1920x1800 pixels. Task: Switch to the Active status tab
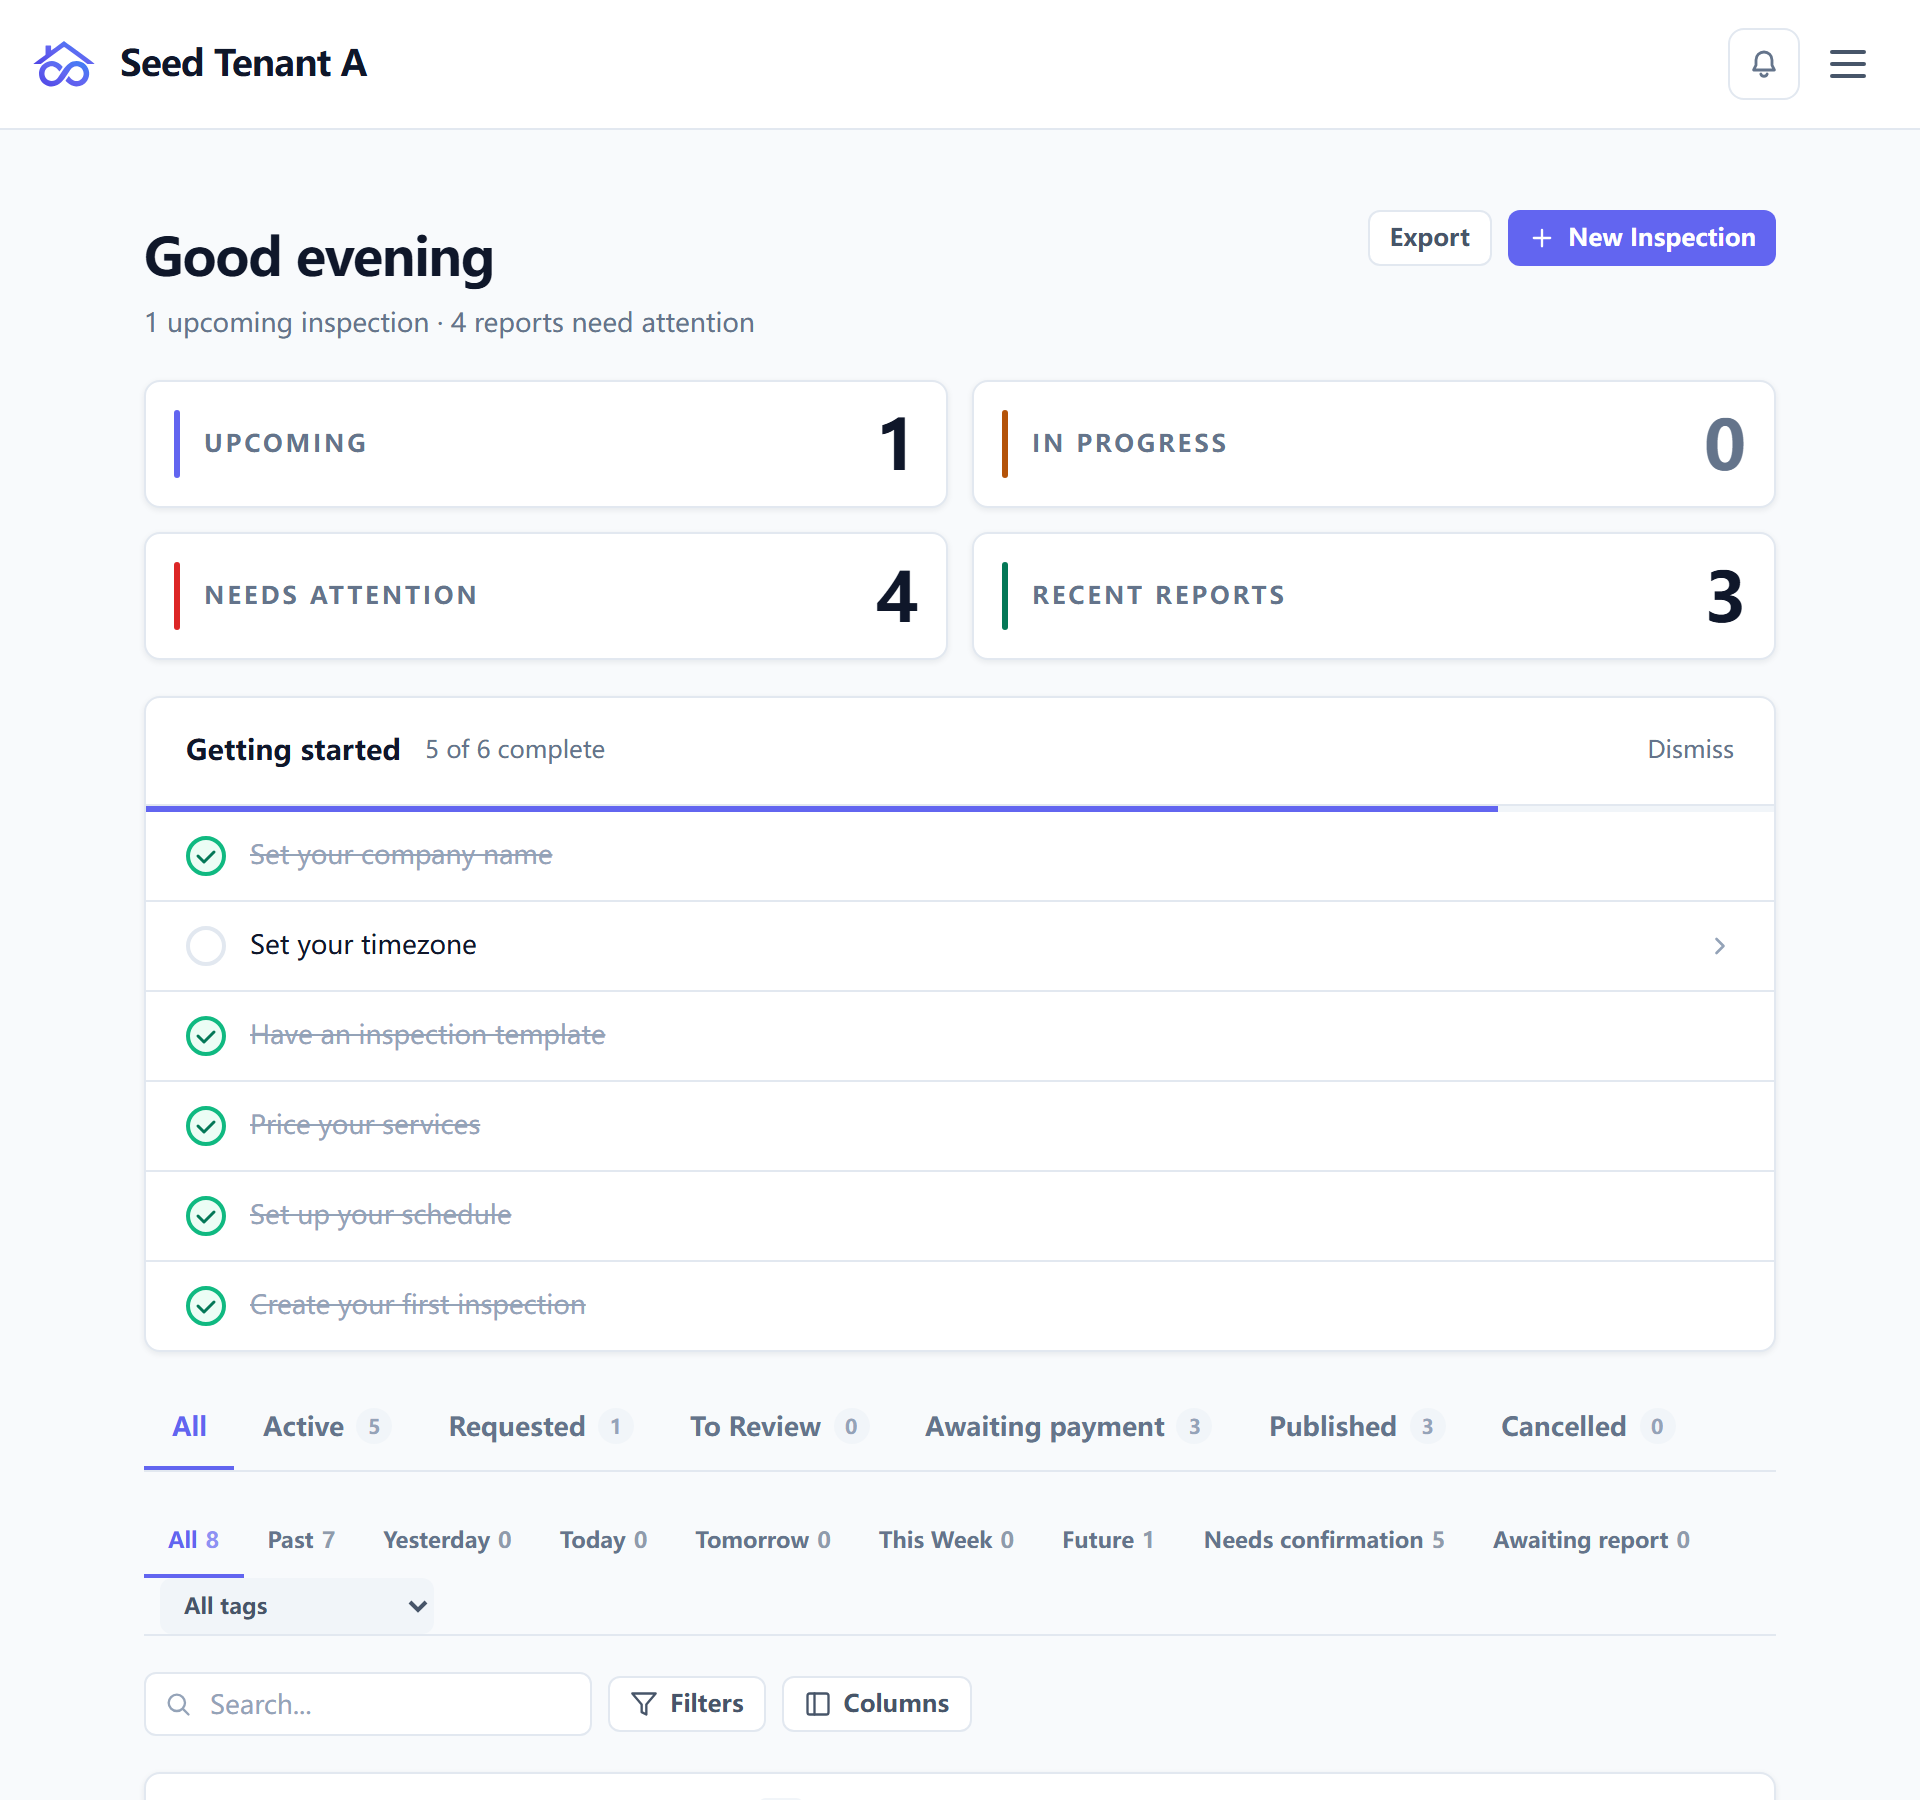[326, 1427]
